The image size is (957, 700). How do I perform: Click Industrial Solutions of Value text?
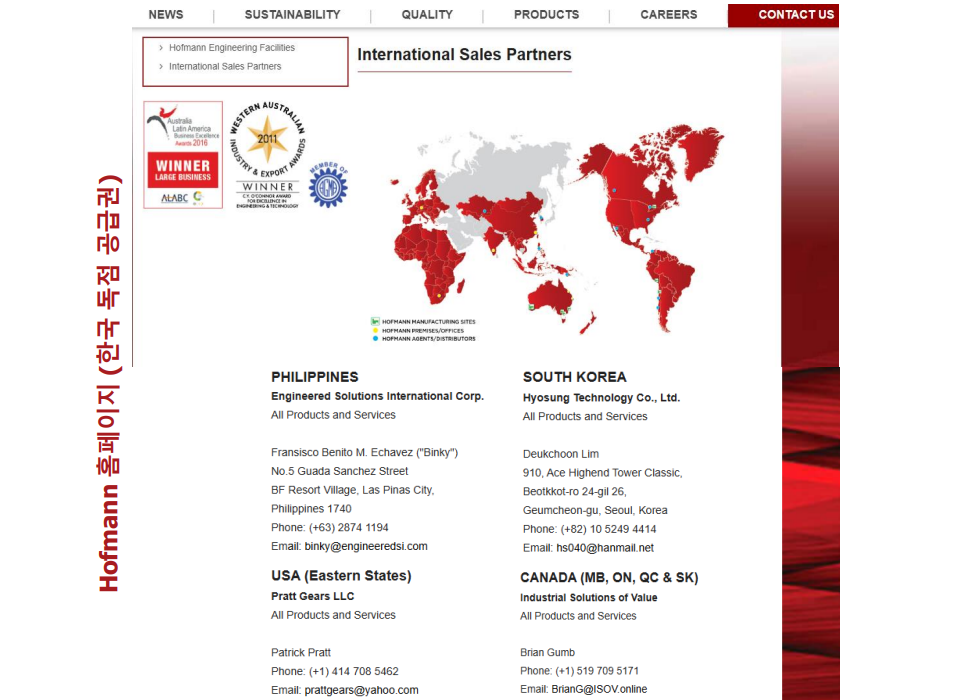(588, 597)
